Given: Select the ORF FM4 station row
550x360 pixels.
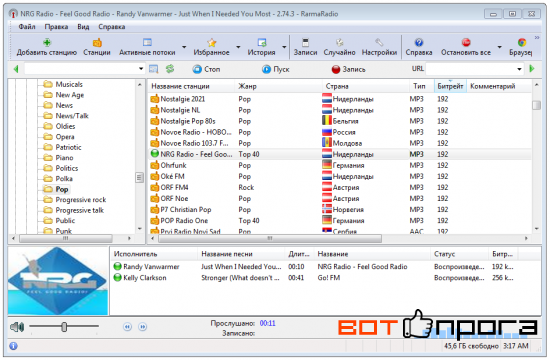Looking at the screenshot, I should (x=339, y=187).
